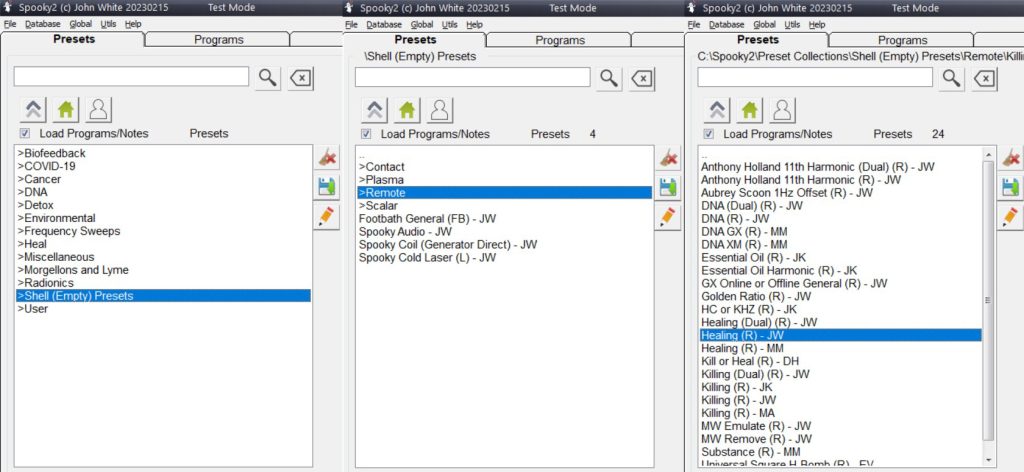Screen dimensions: 1024x472
Task: Click the up-level double chevron icon in the middle panel
Action: pyautogui.click(x=374, y=110)
